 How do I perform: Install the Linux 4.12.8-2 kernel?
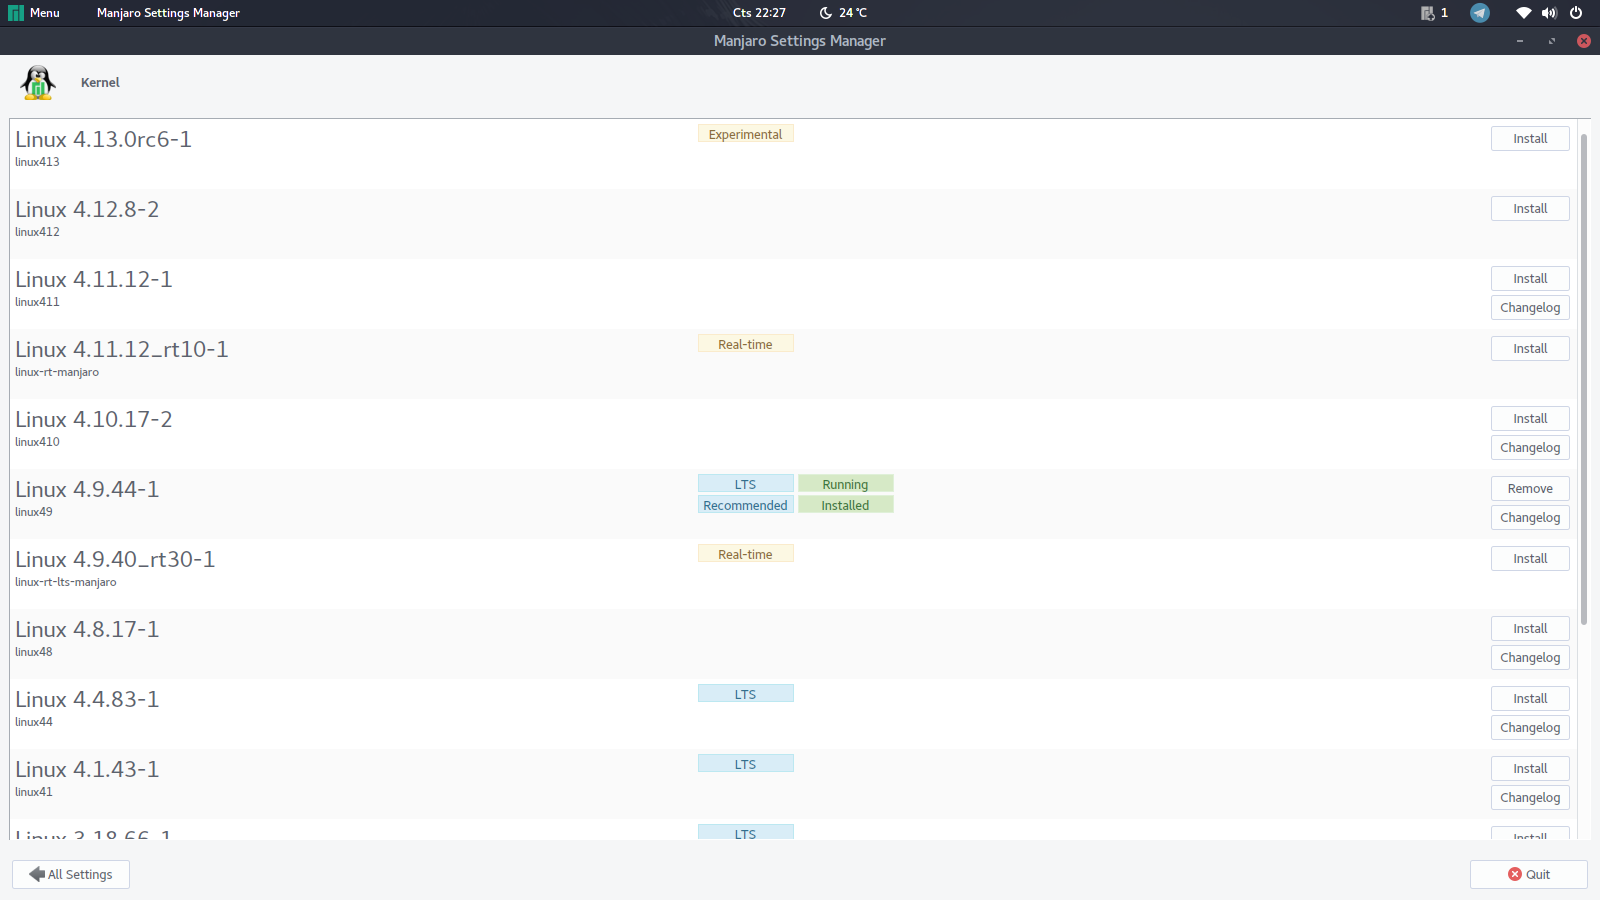tap(1530, 209)
